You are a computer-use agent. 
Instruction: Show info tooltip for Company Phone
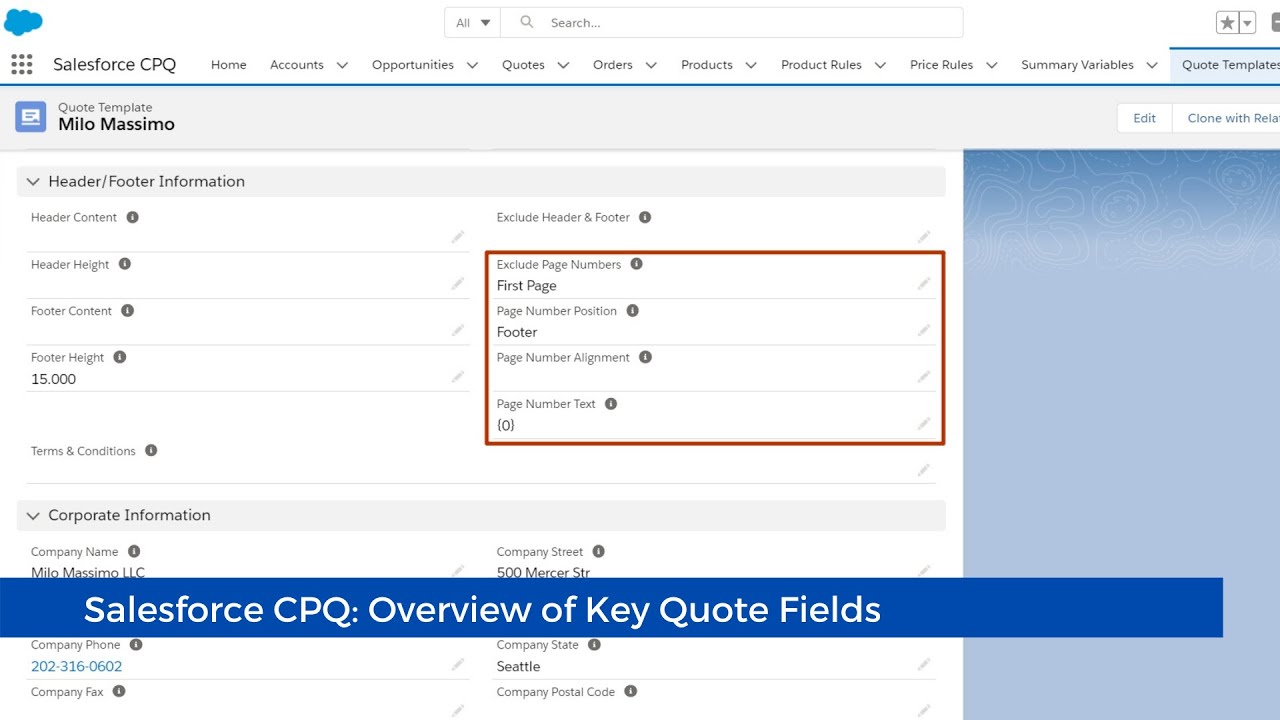(x=136, y=645)
